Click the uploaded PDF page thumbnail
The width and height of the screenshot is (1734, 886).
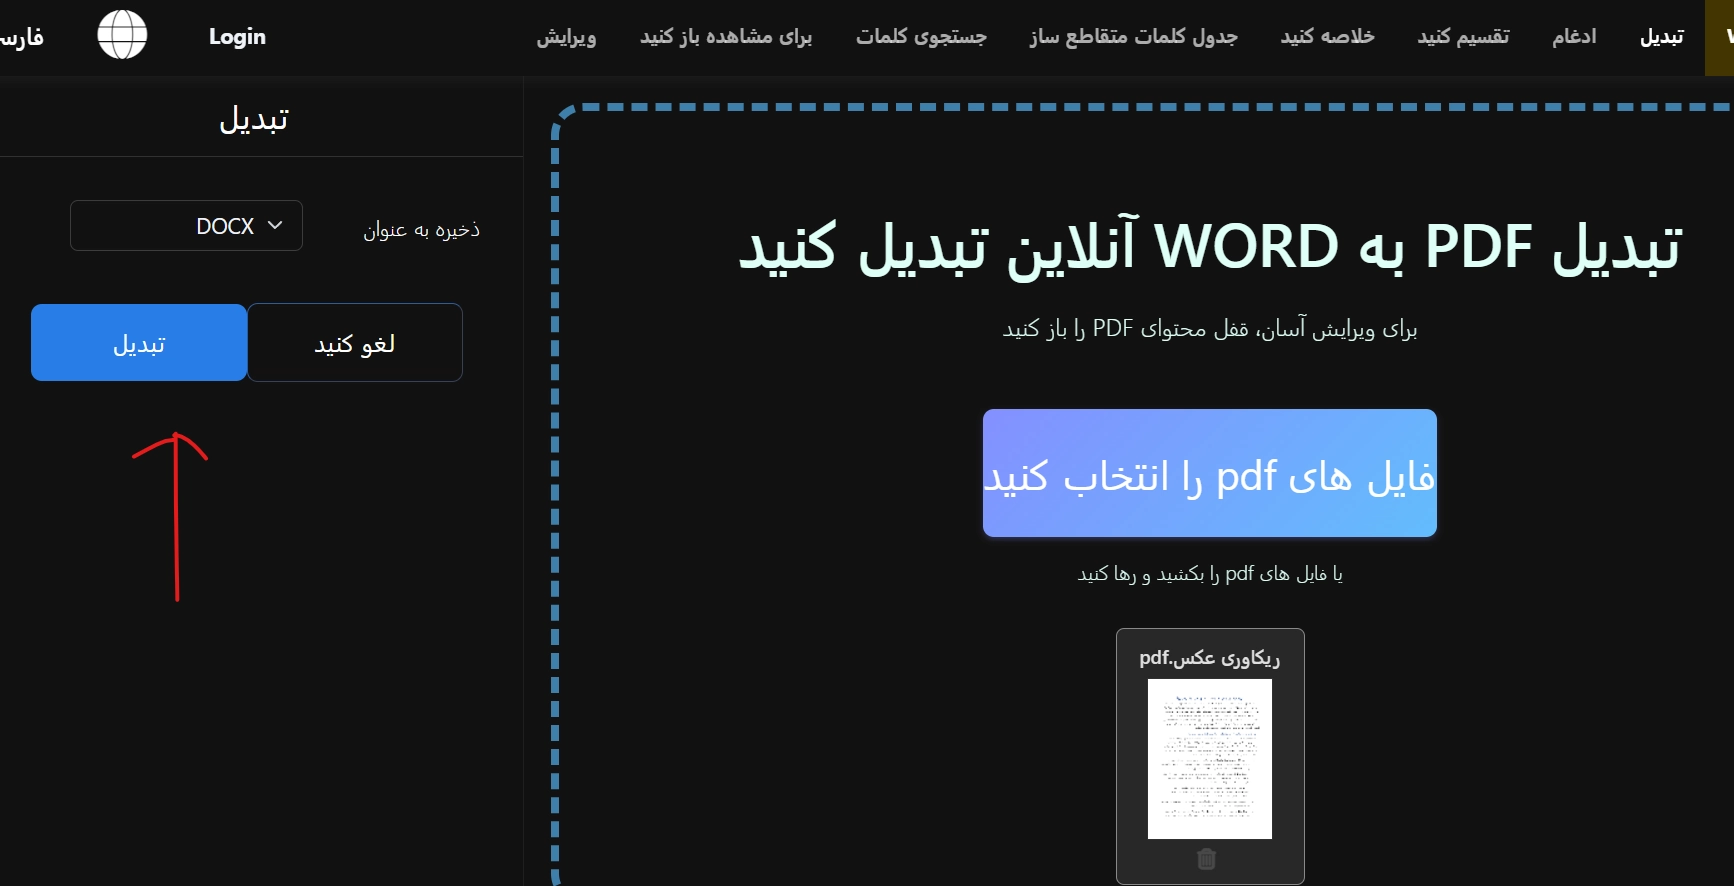pyautogui.click(x=1209, y=758)
